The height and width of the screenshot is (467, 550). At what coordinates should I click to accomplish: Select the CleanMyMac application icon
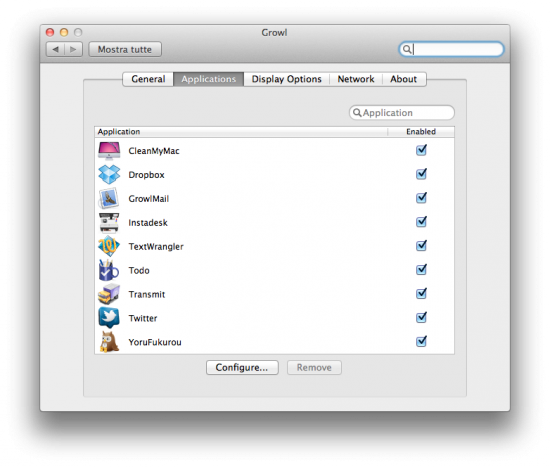click(109, 151)
